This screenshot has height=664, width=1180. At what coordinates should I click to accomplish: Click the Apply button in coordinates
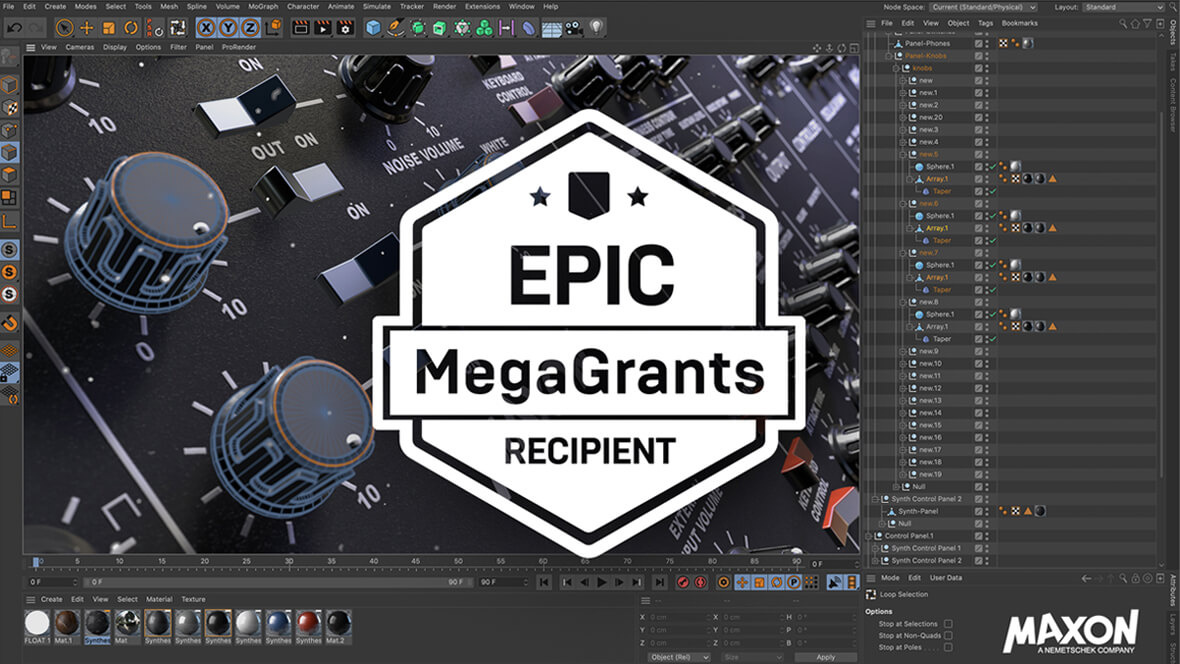tap(826, 657)
